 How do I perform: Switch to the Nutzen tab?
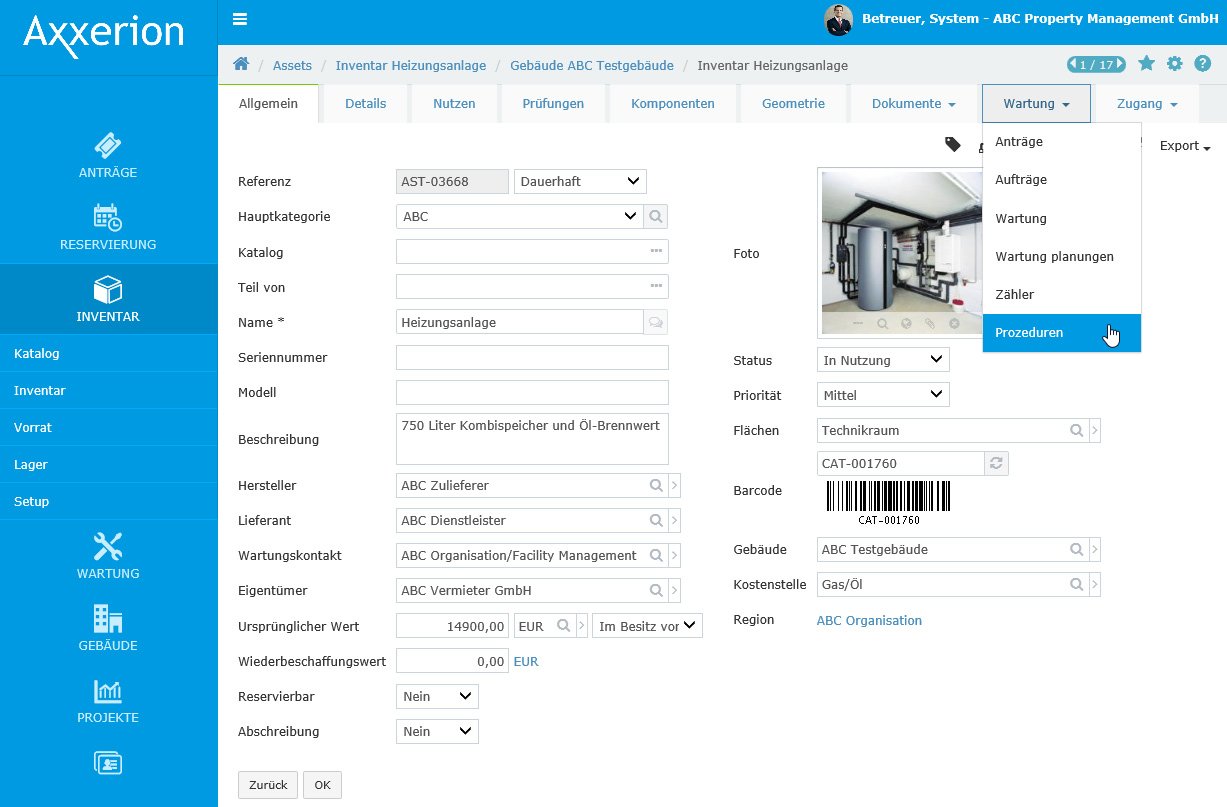pos(454,103)
